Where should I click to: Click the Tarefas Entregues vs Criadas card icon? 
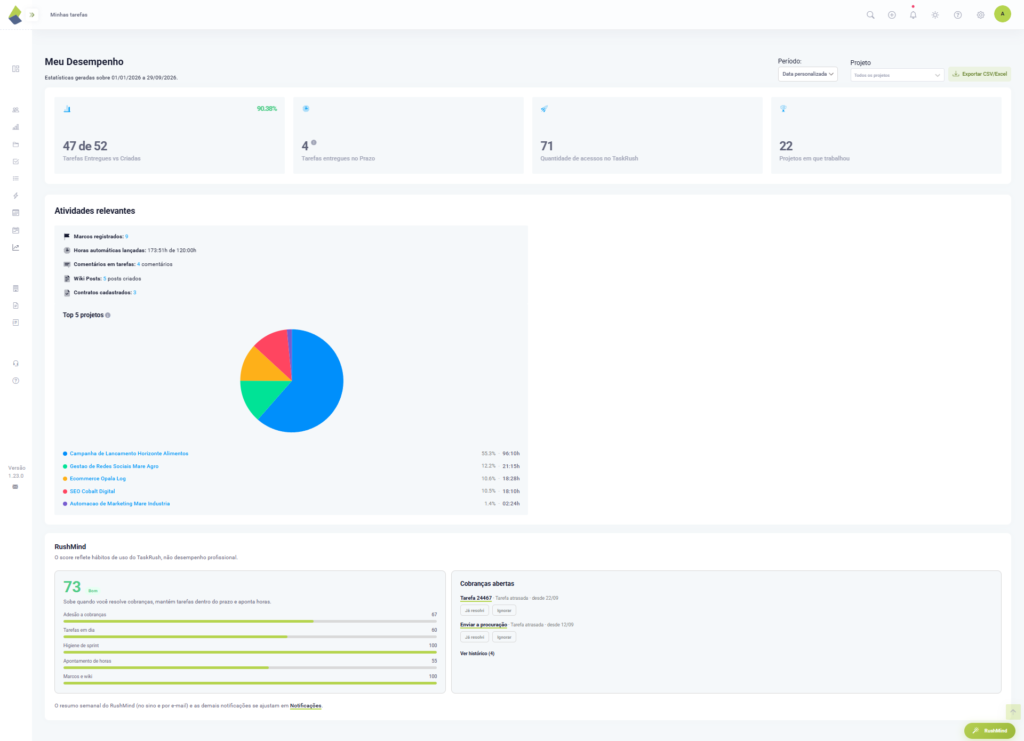[67, 109]
